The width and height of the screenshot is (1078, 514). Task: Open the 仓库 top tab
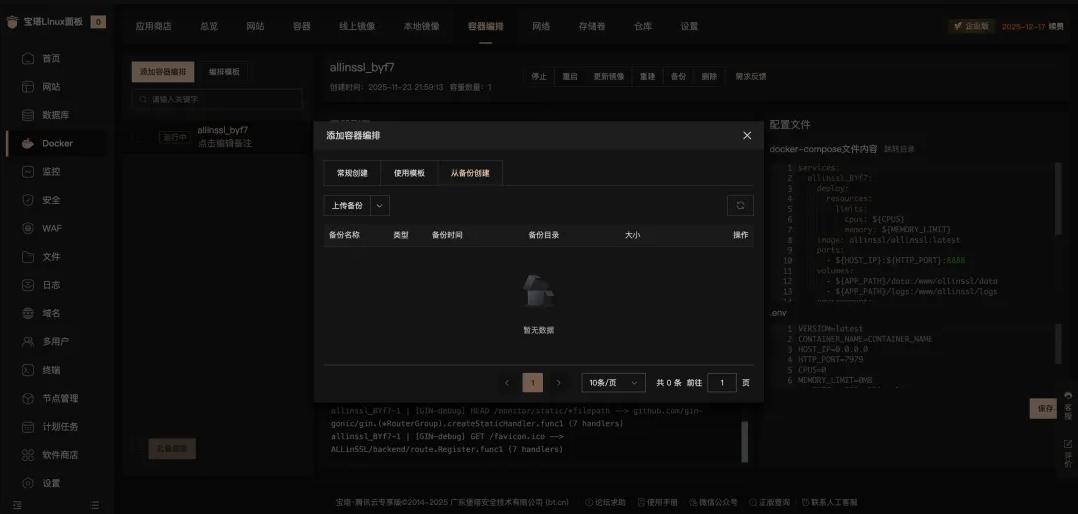tap(643, 27)
